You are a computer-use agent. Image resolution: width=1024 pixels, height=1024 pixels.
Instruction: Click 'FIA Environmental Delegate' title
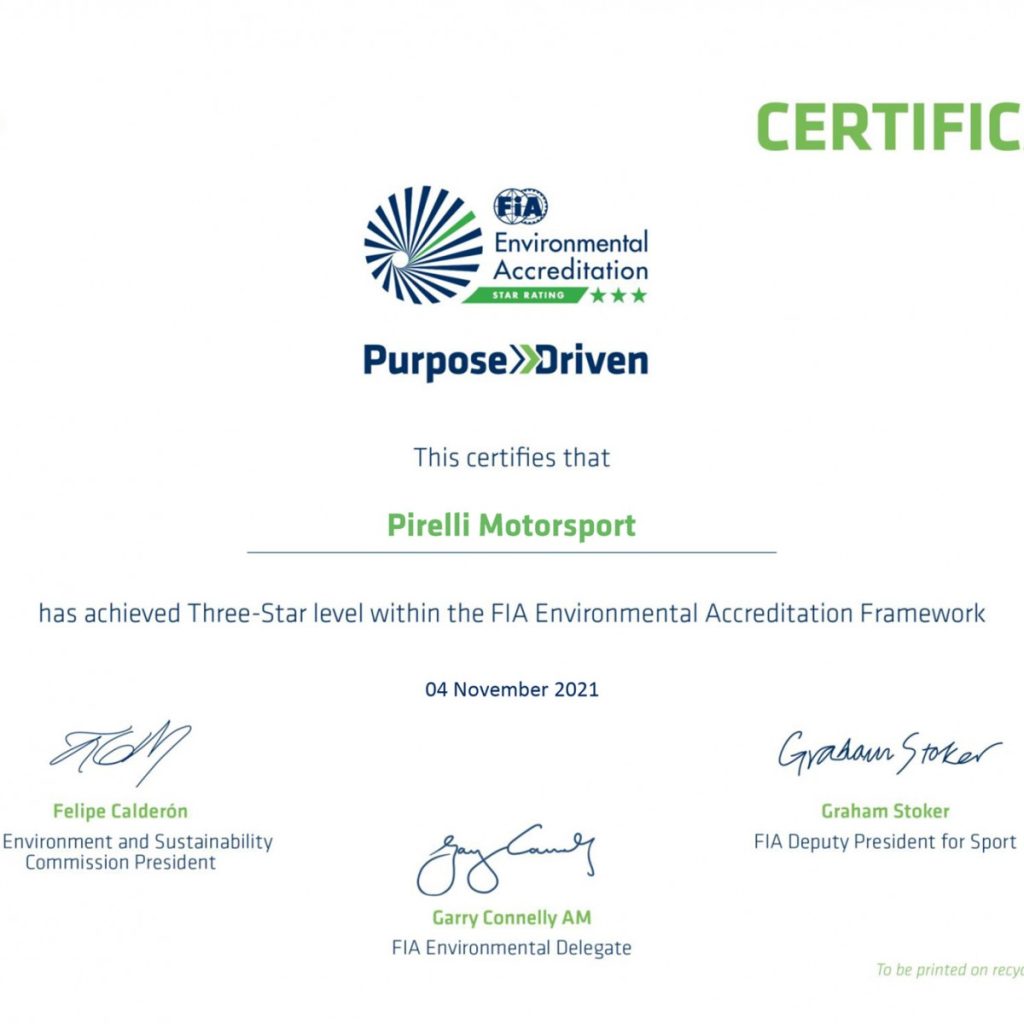512,948
